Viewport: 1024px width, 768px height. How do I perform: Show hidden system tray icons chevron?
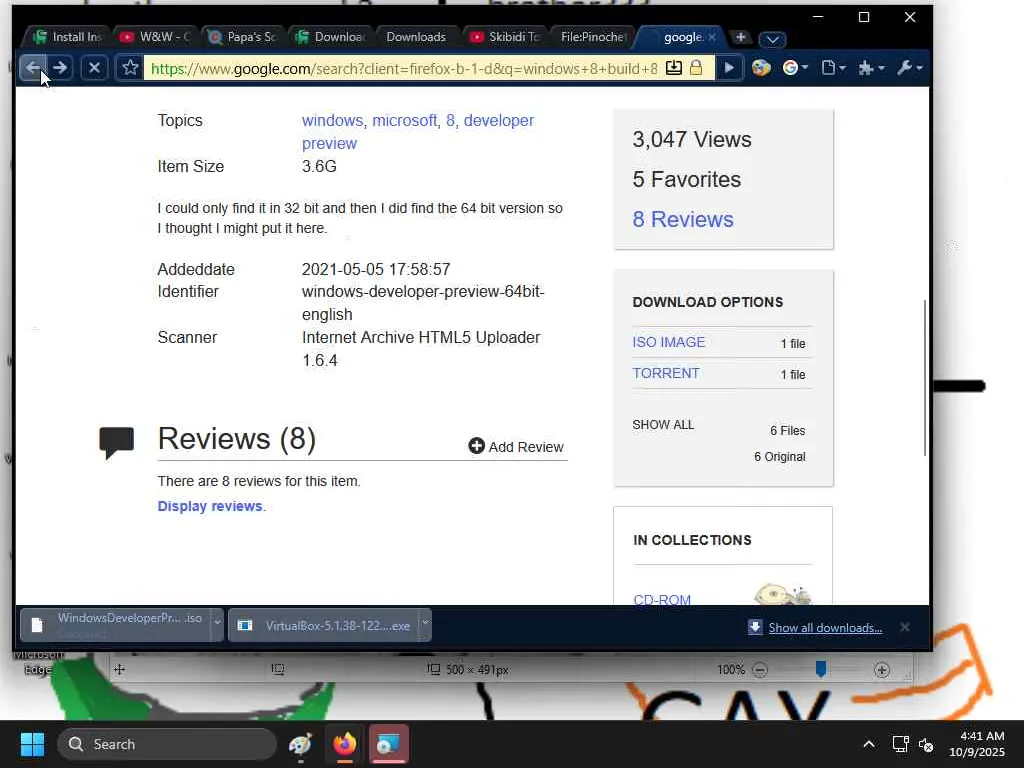pos(869,744)
